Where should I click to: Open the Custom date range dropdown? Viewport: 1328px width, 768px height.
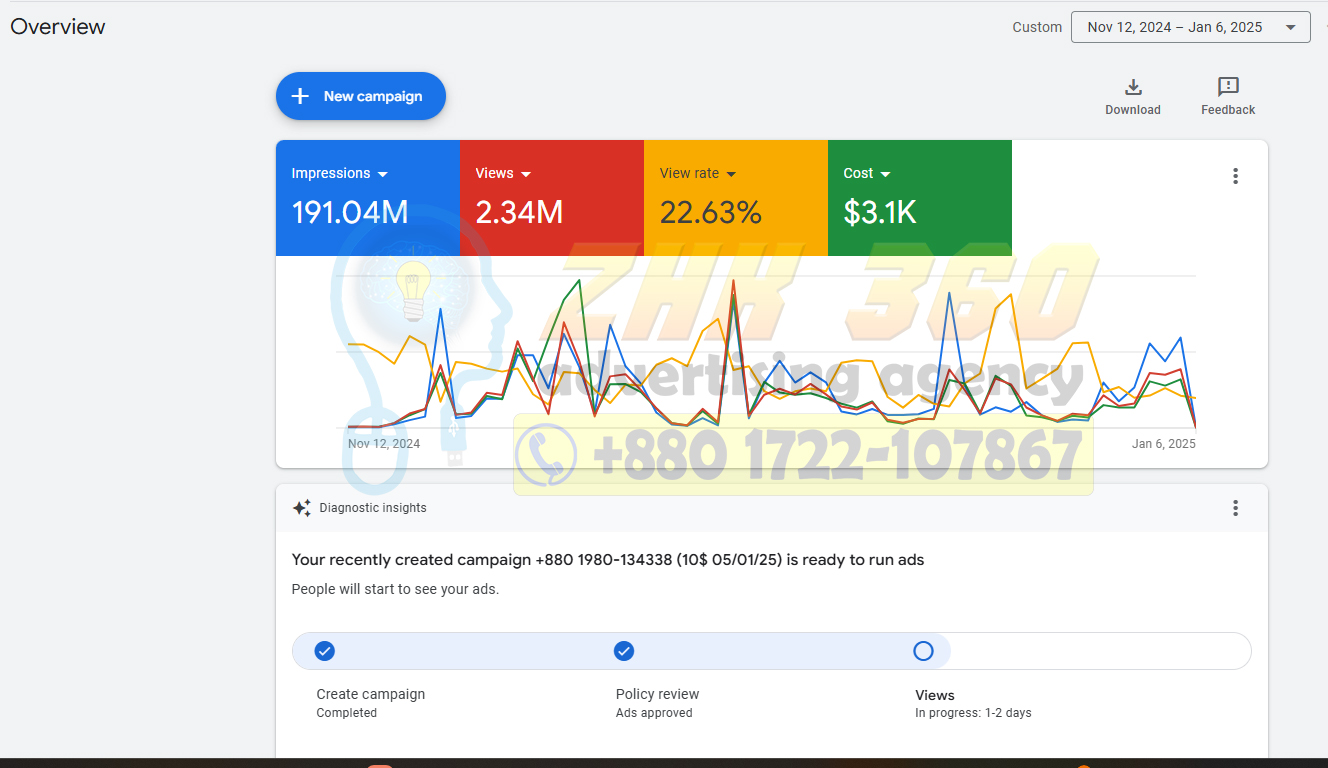tap(1190, 27)
